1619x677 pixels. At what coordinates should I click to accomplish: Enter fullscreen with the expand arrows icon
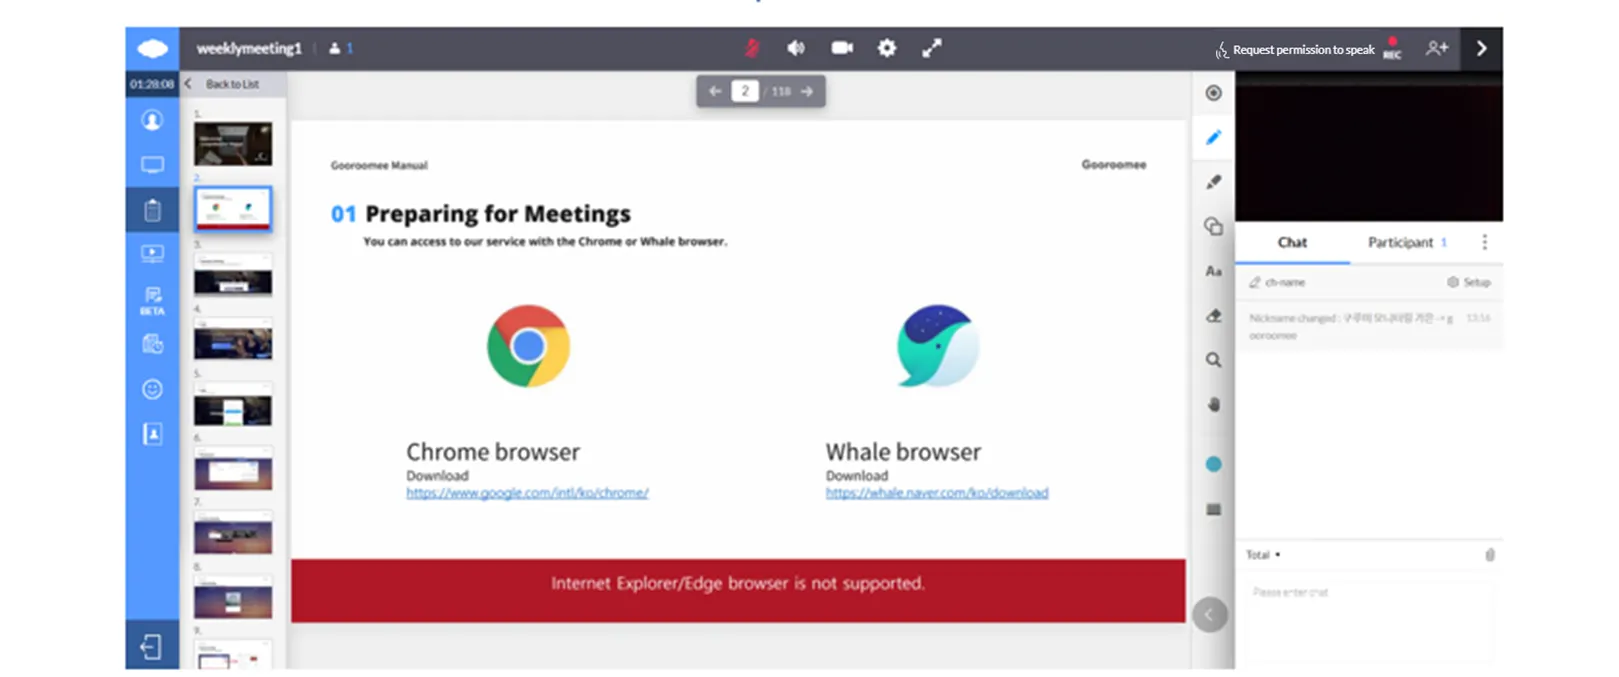coord(932,48)
